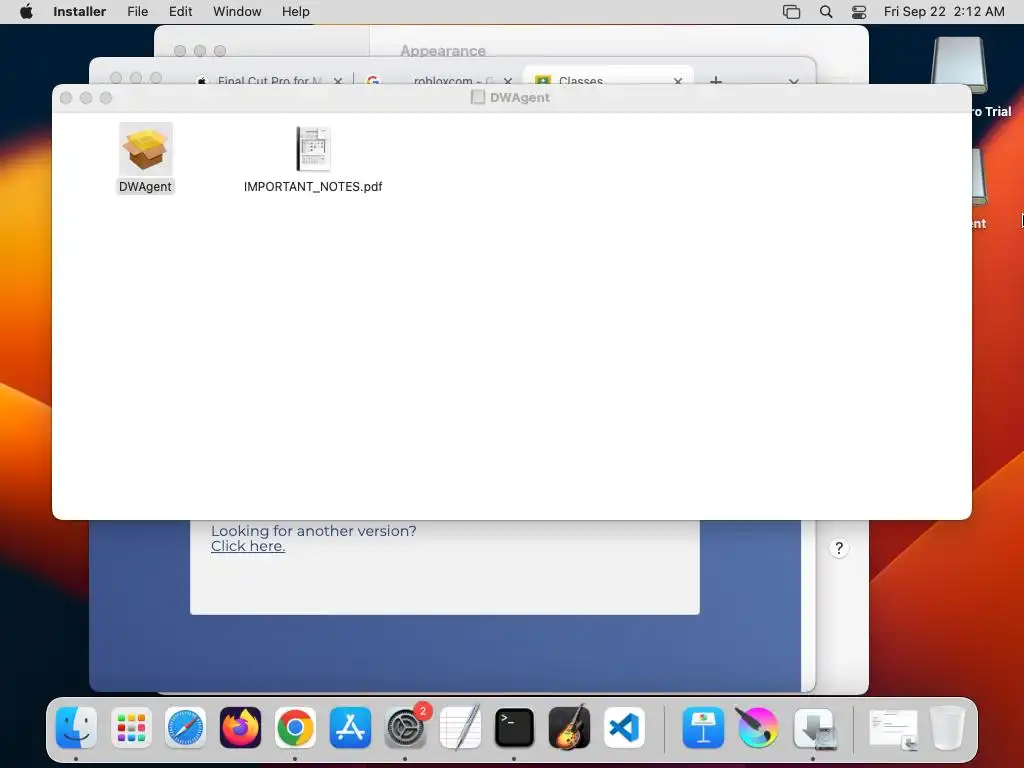Open the Installer application menu
Screen dimensions: 1024x768
[79, 12]
